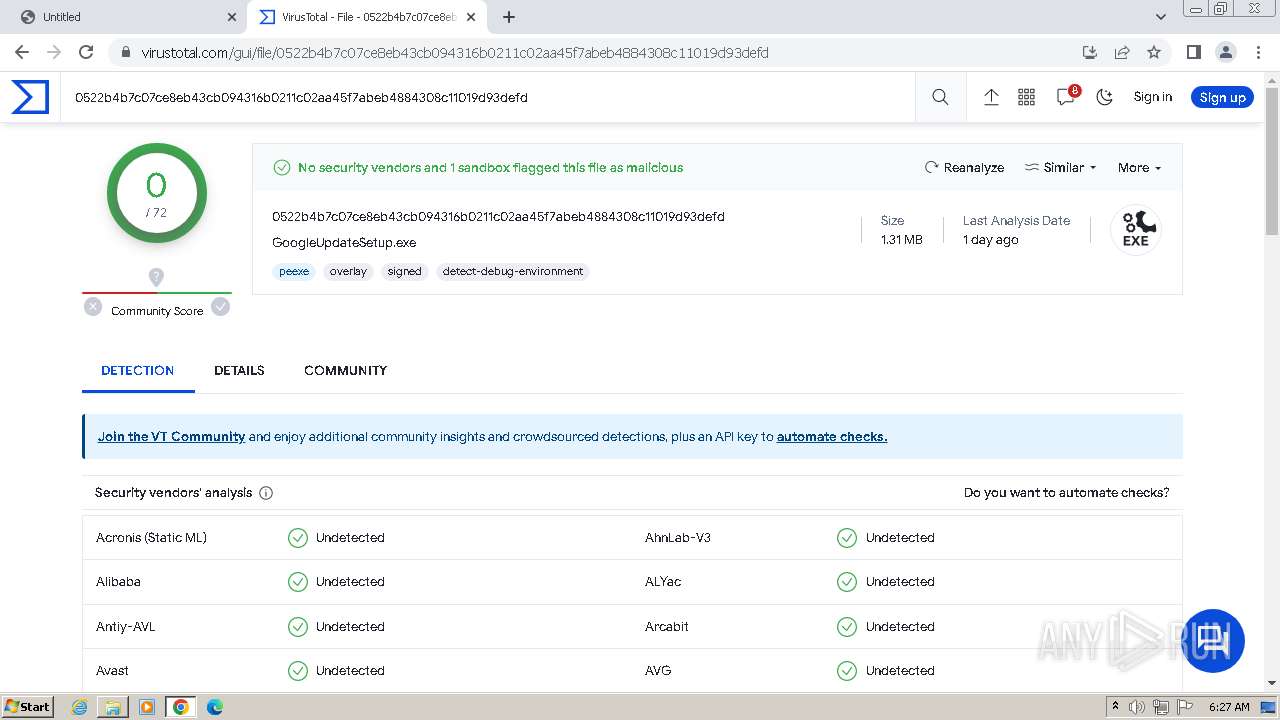Click the detect-debug-environment tag

(x=513, y=271)
